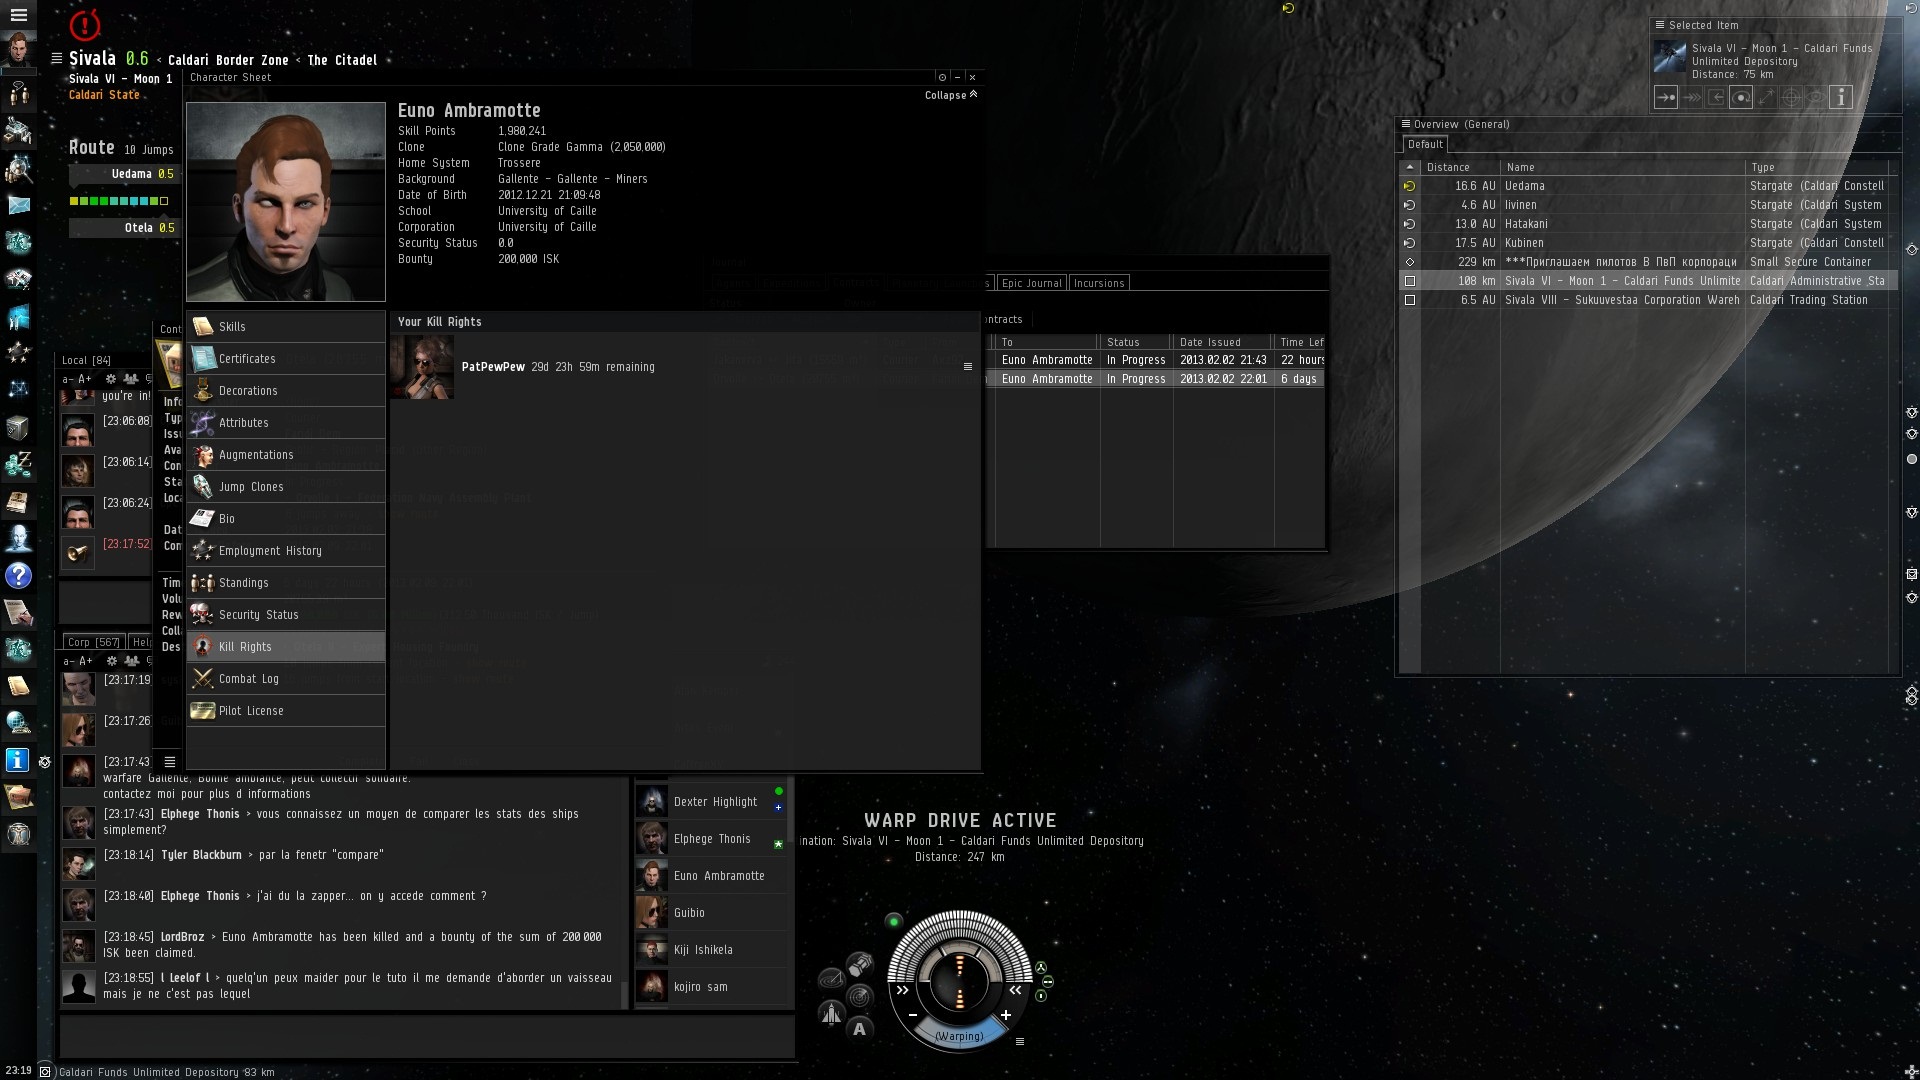This screenshot has width=1920, height=1080.
Task: Toggle the green safety indicator above HUD
Action: tap(894, 921)
